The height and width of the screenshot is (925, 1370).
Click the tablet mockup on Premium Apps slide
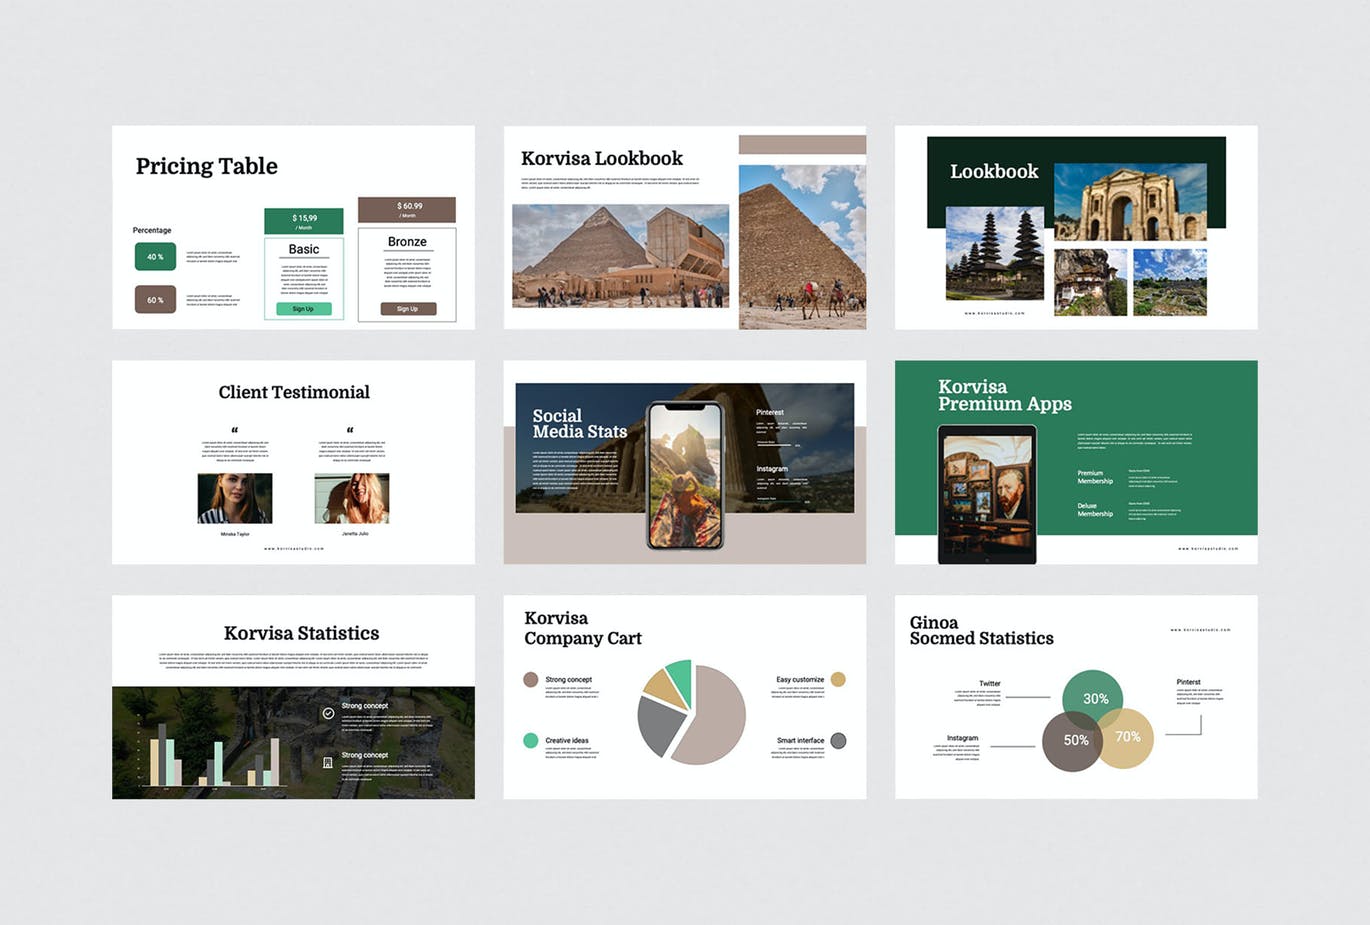987,494
